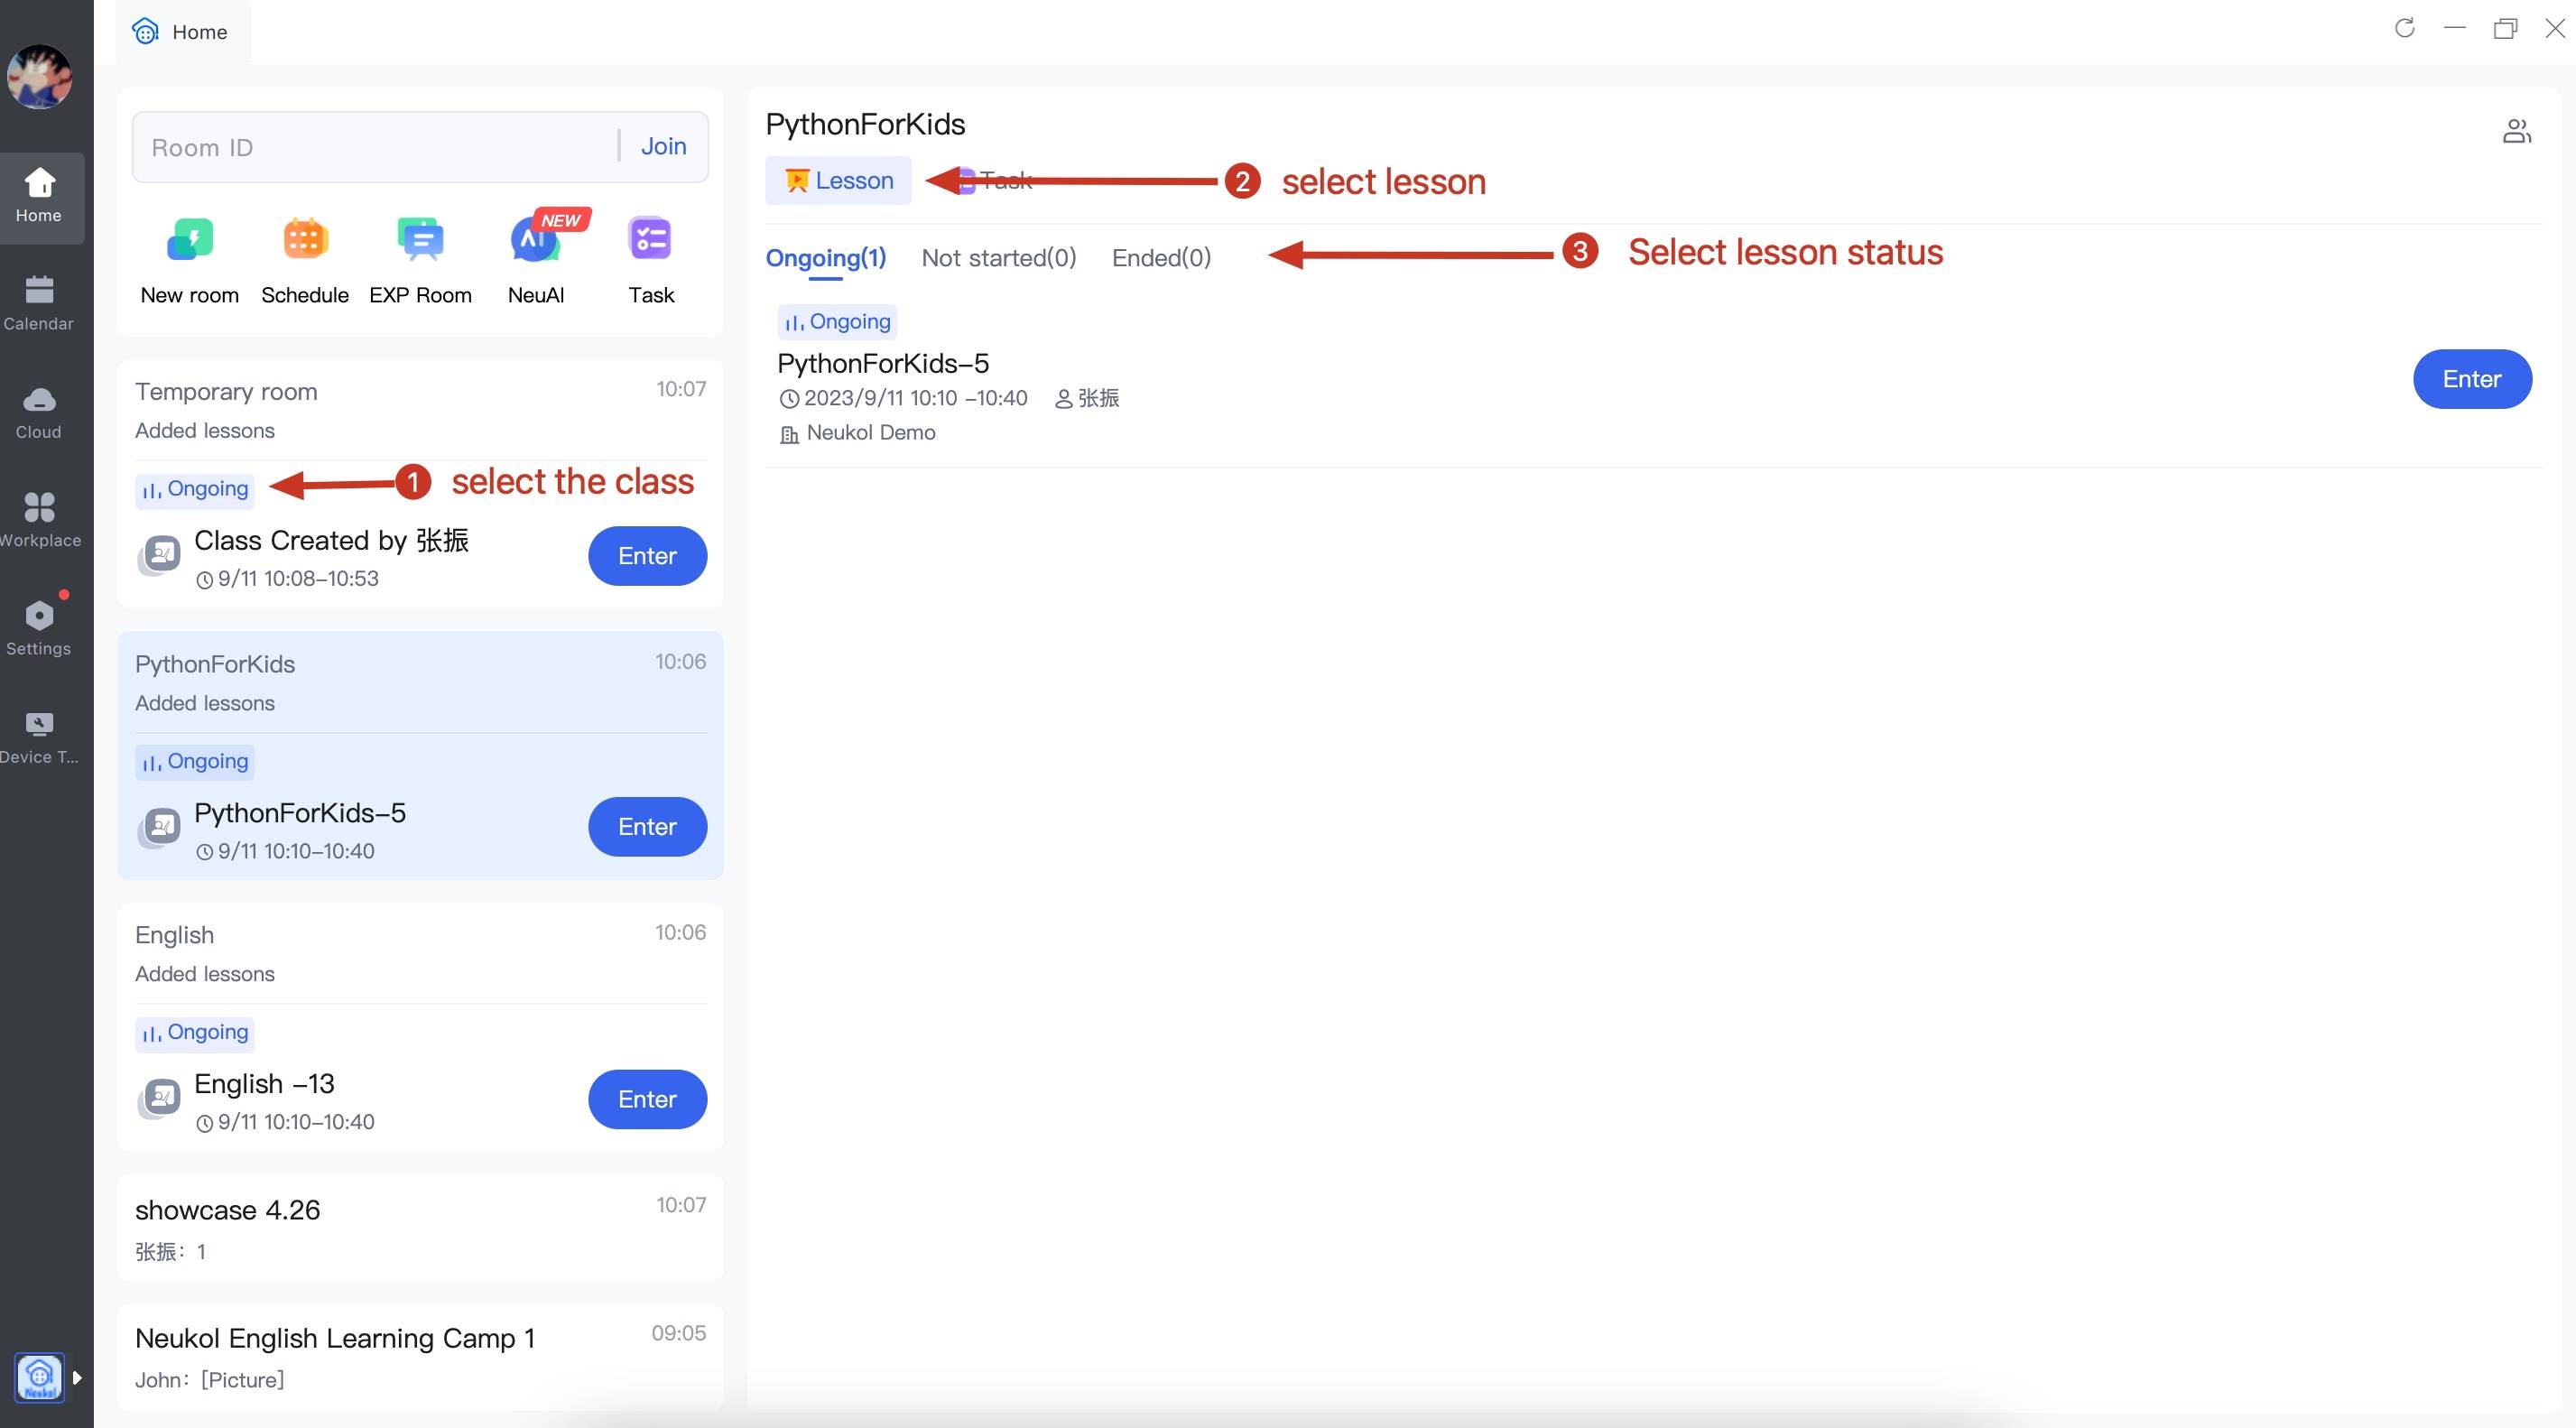Switch to Ended lessons tab
Screen dimensions: 2576x1428
[x=1160, y=258]
